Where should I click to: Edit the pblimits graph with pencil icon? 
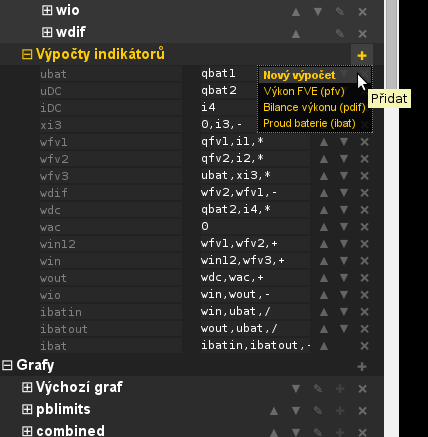(318, 410)
